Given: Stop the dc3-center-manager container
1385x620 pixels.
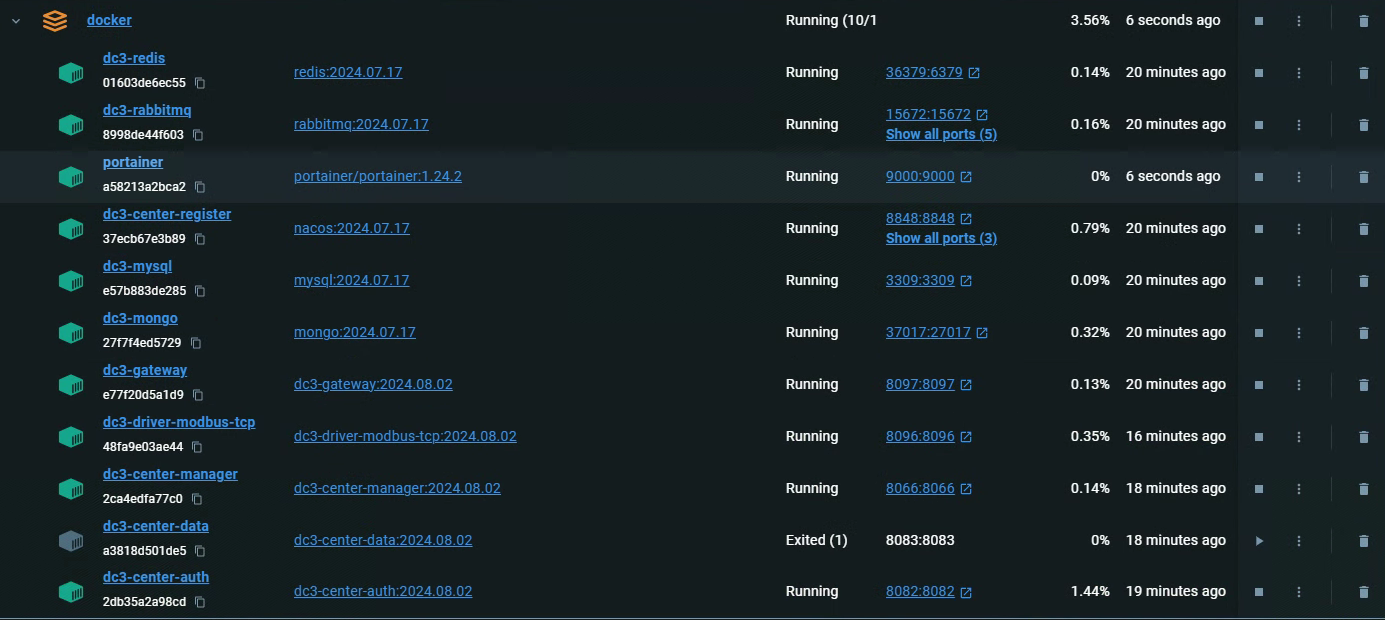Looking at the screenshot, I should (x=1259, y=489).
